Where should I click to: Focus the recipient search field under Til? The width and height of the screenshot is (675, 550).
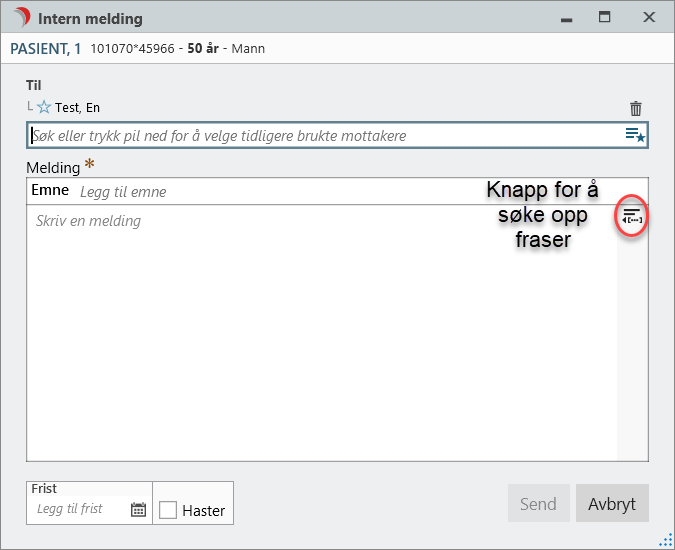pyautogui.click(x=320, y=135)
